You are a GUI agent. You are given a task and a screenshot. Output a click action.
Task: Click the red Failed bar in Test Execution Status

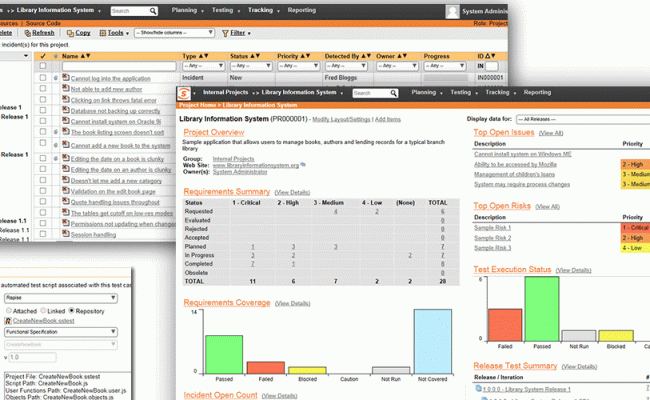505,325
